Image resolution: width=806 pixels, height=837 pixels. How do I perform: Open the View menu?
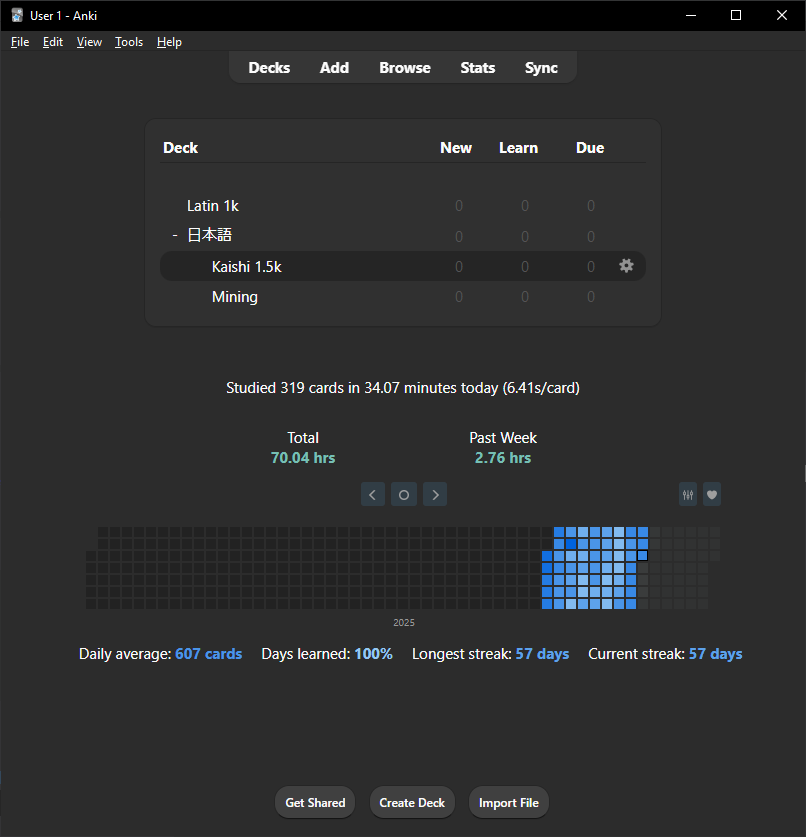click(89, 42)
